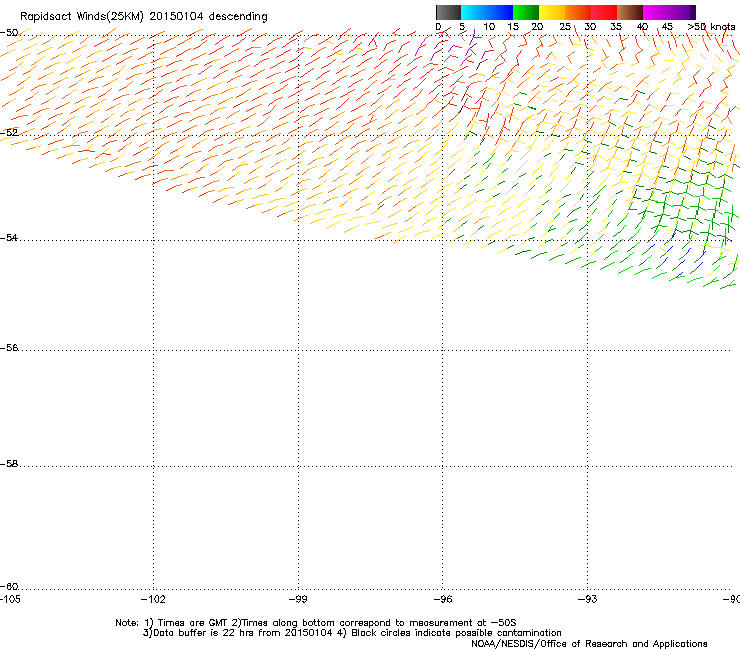Click the -52 latitude axis label
The image size is (740, 650).
9,133
